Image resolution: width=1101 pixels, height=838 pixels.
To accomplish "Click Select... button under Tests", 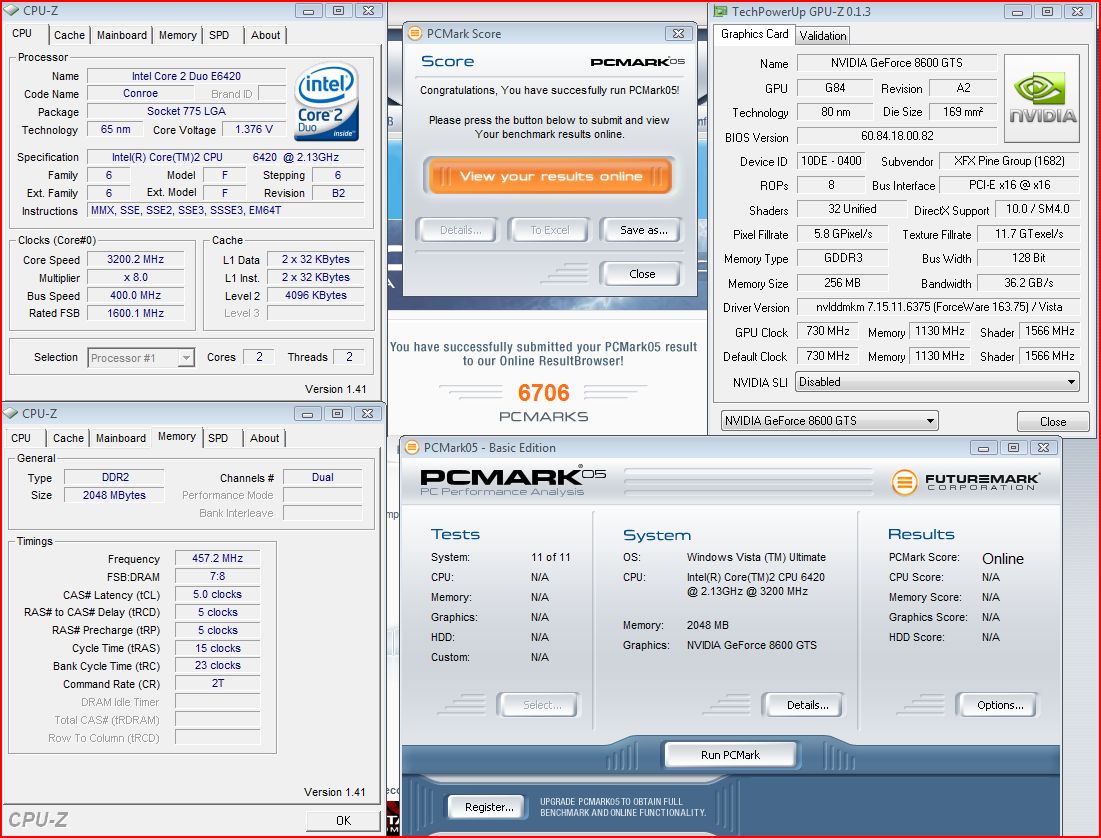I will click(x=541, y=705).
